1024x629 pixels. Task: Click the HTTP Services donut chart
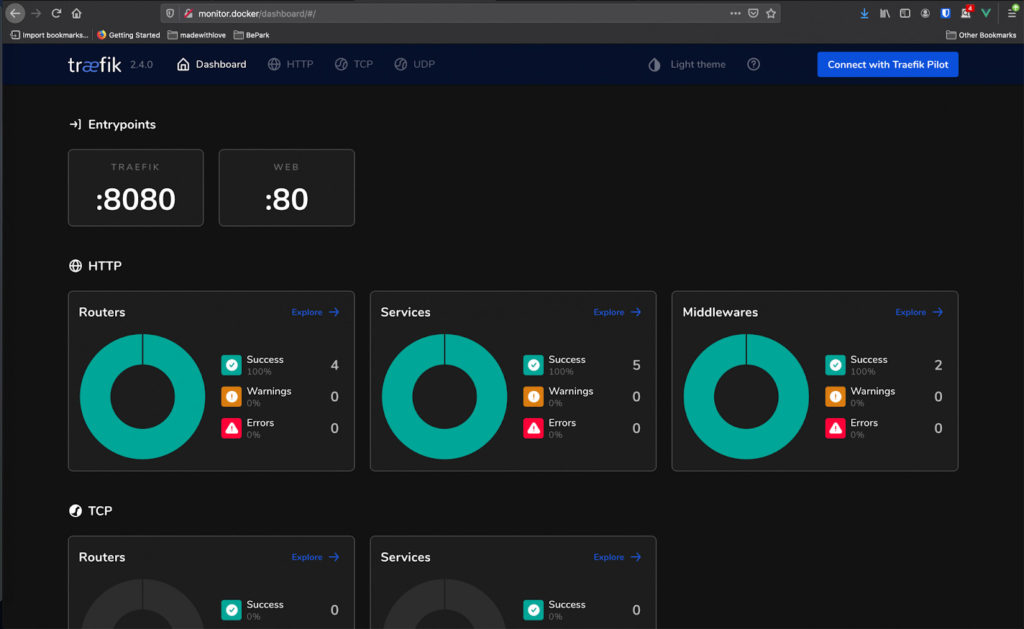(x=444, y=396)
